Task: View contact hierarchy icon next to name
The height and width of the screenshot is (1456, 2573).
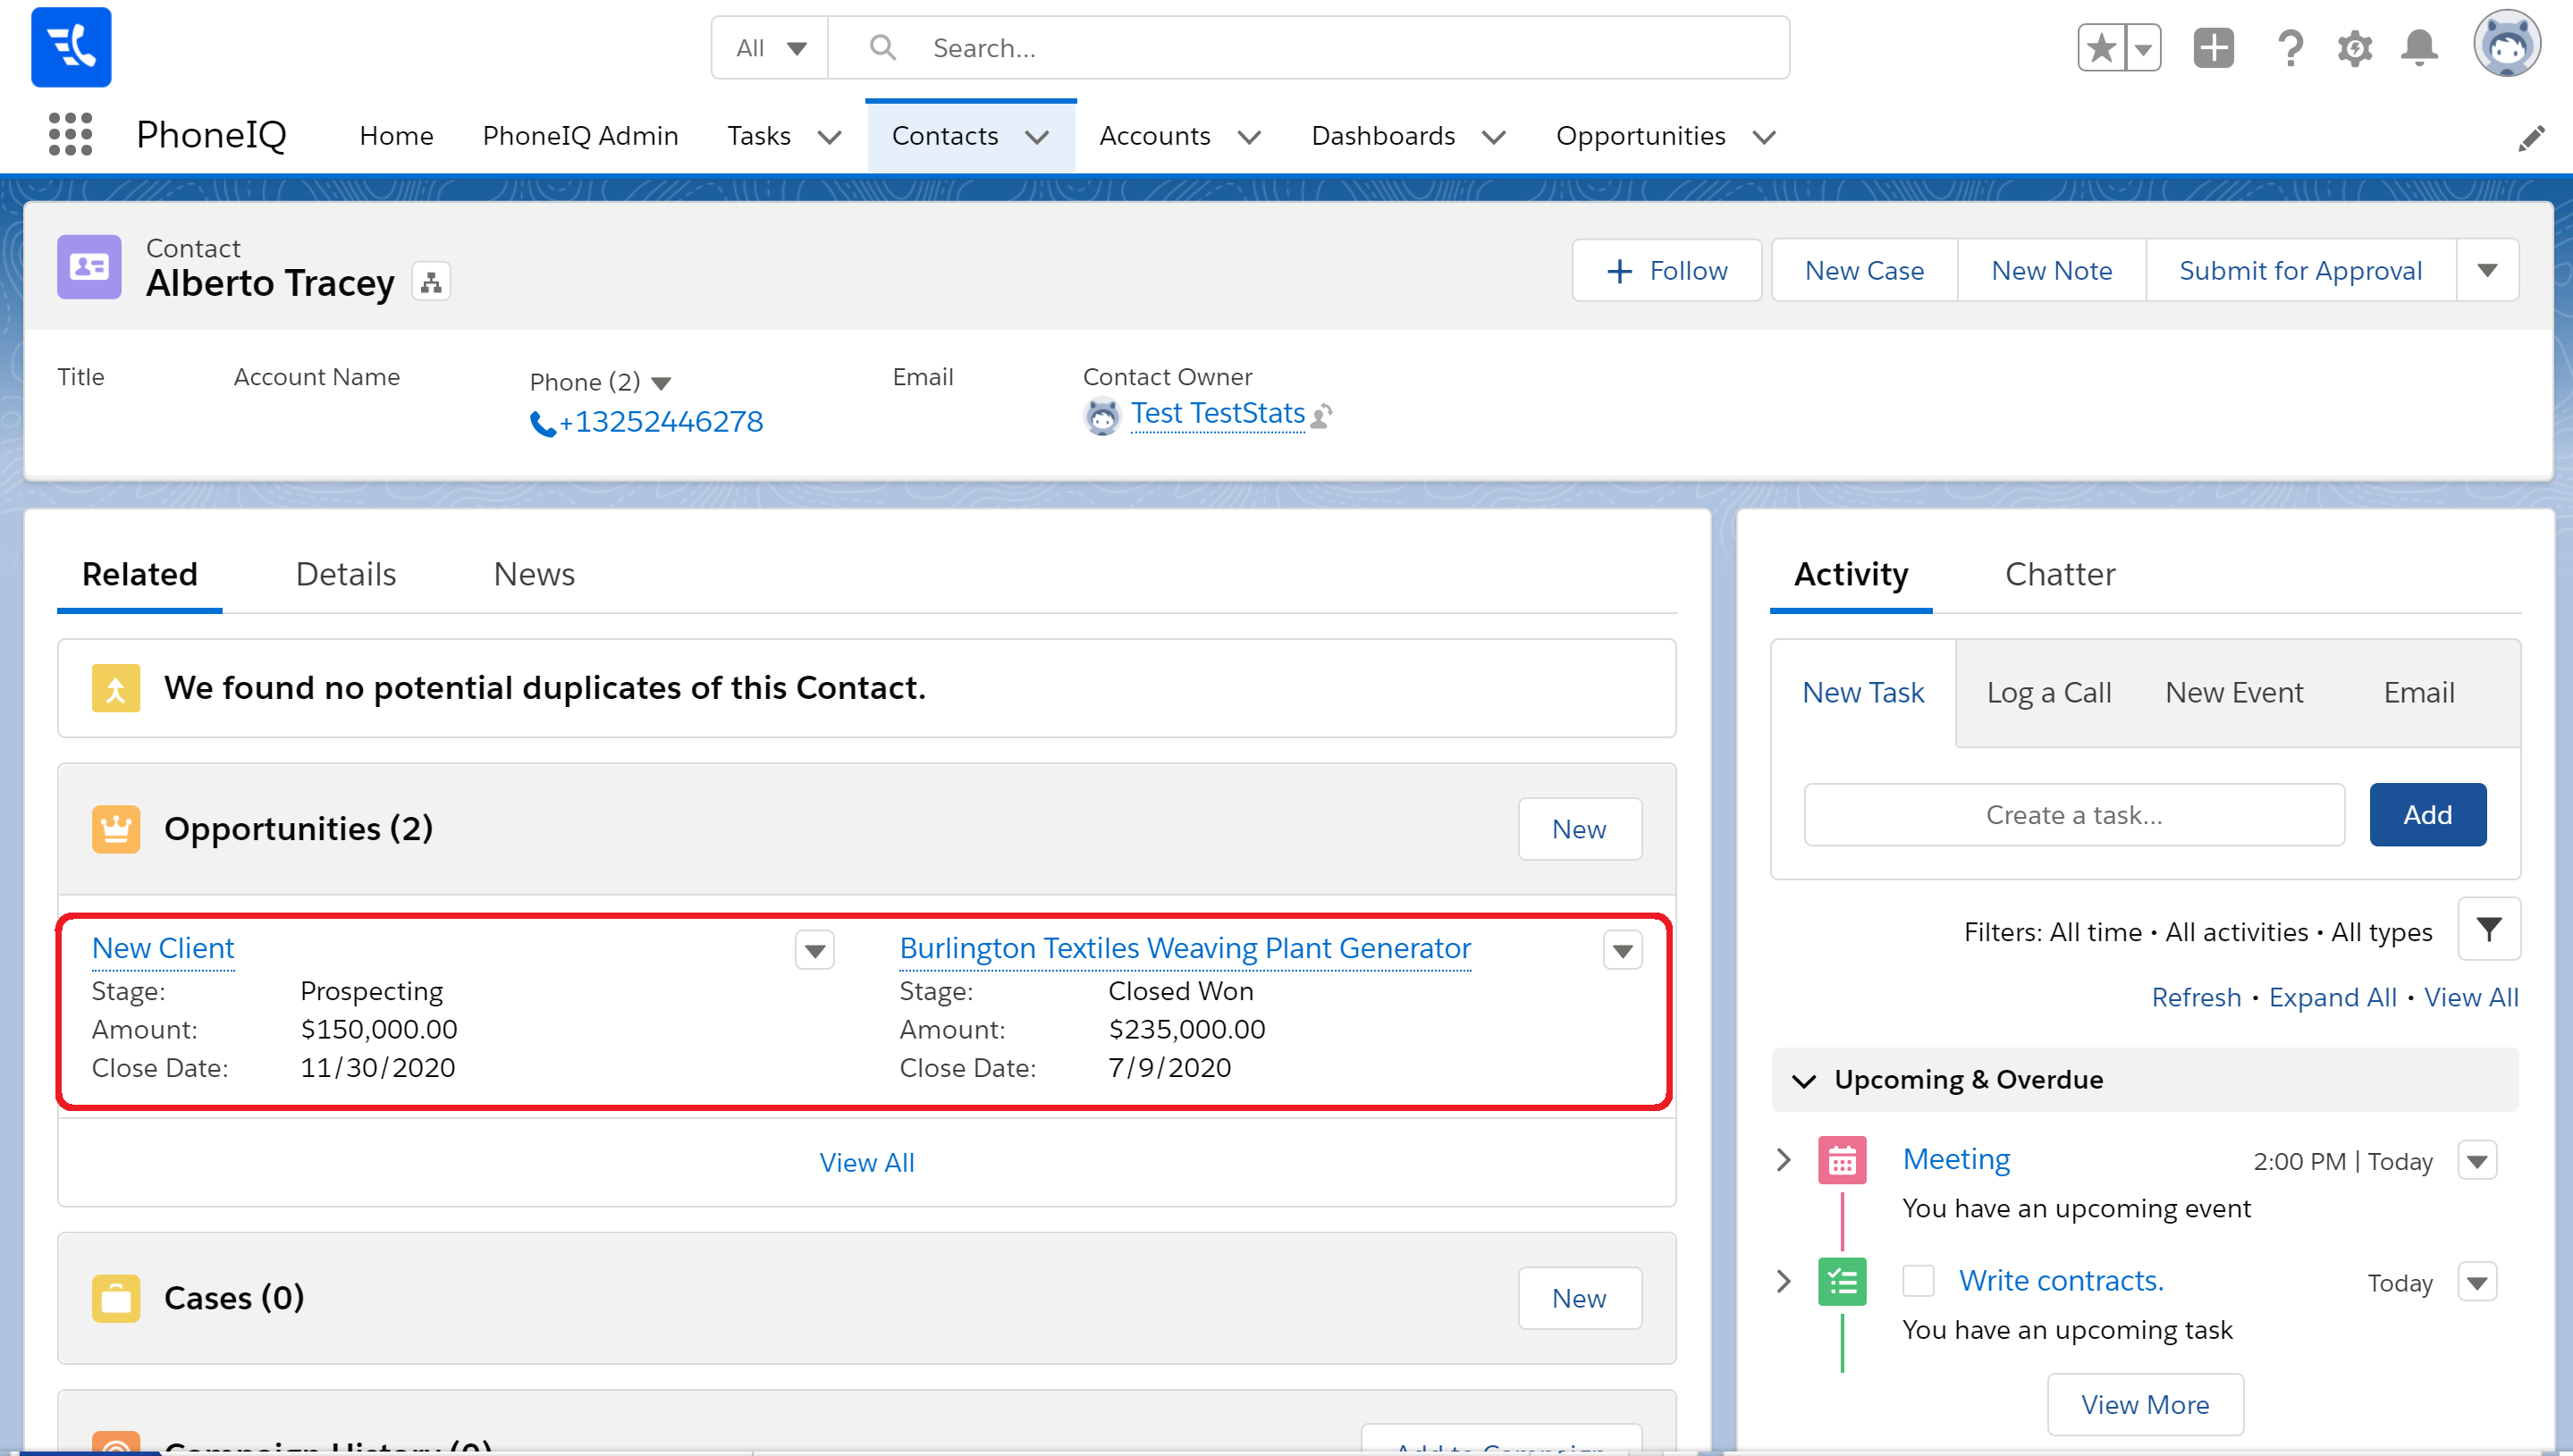Action: [431, 283]
